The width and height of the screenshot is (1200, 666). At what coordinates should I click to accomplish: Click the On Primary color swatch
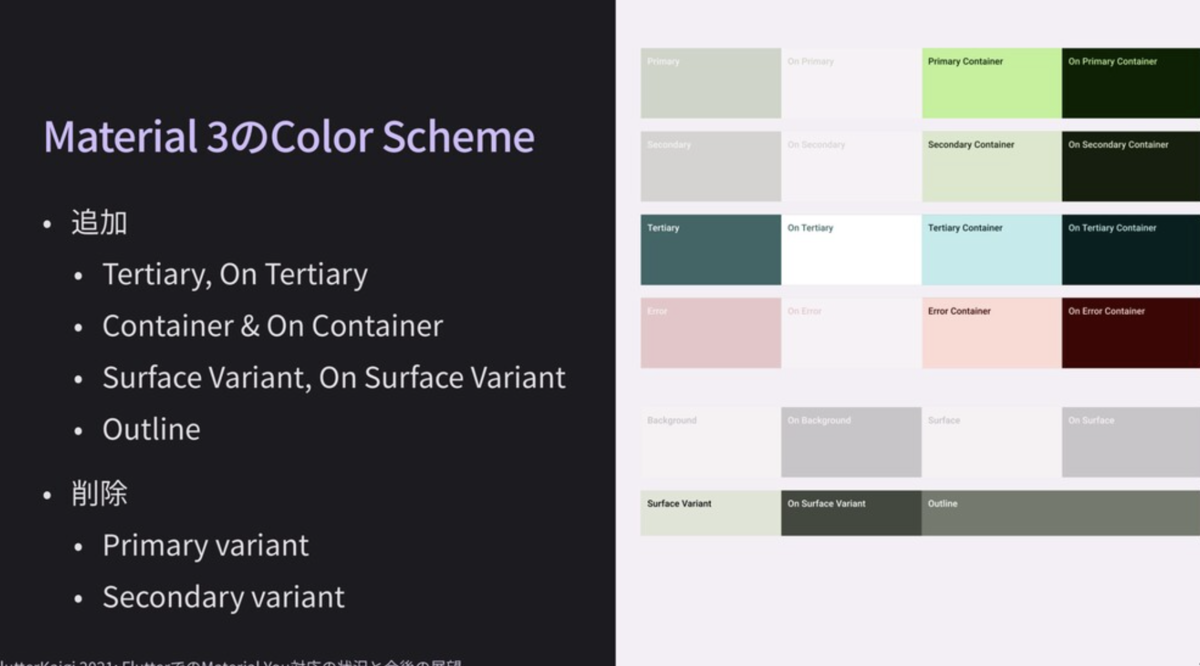click(x=851, y=83)
